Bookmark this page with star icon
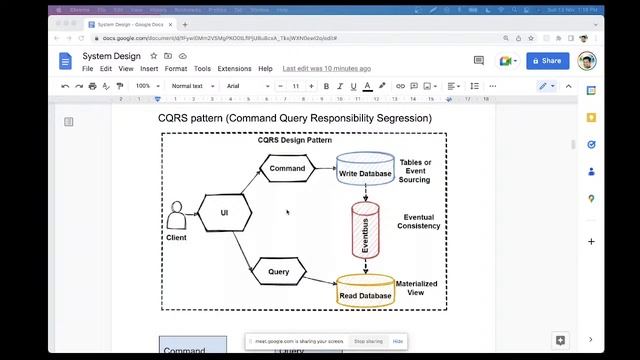Screen dimensions: 640x360 click(531, 38)
